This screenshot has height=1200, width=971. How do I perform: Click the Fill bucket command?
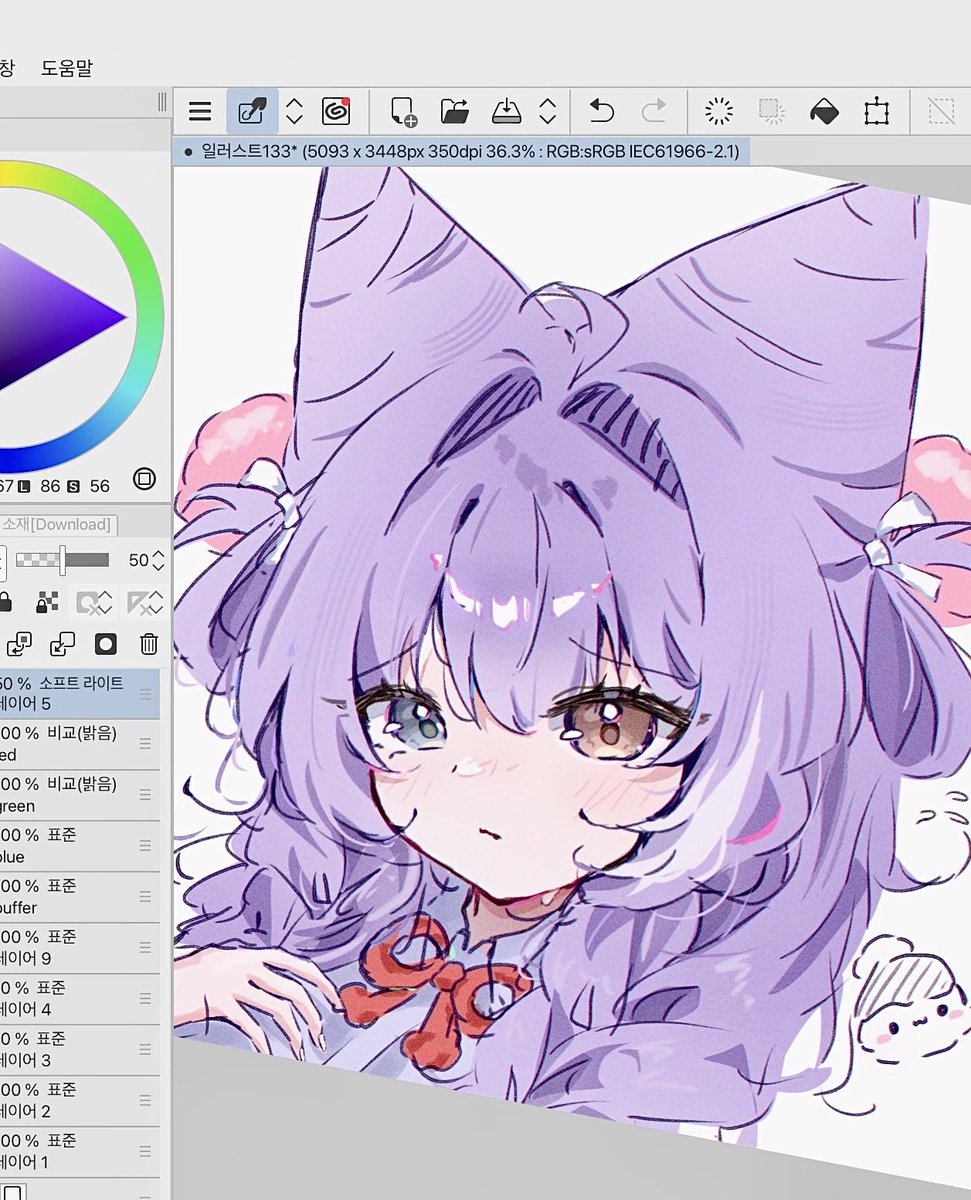click(824, 111)
